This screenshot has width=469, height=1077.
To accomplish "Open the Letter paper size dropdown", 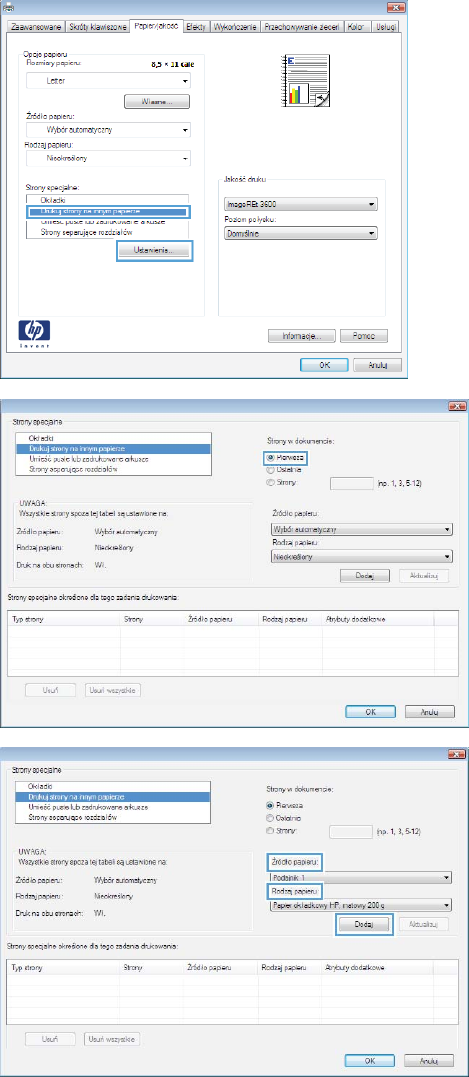I will pyautogui.click(x=108, y=80).
